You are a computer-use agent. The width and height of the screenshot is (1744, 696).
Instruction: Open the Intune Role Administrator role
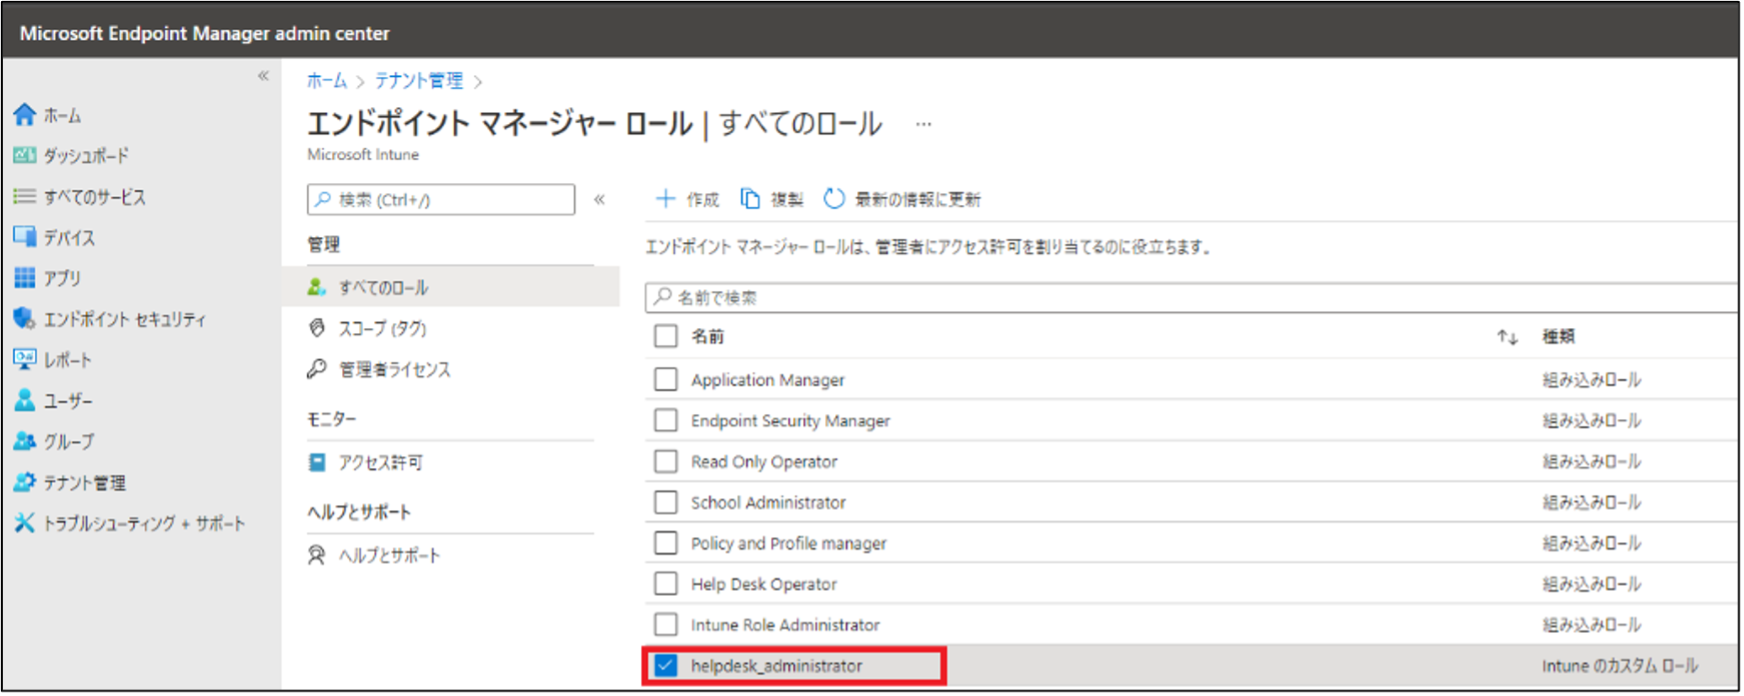[785, 626]
